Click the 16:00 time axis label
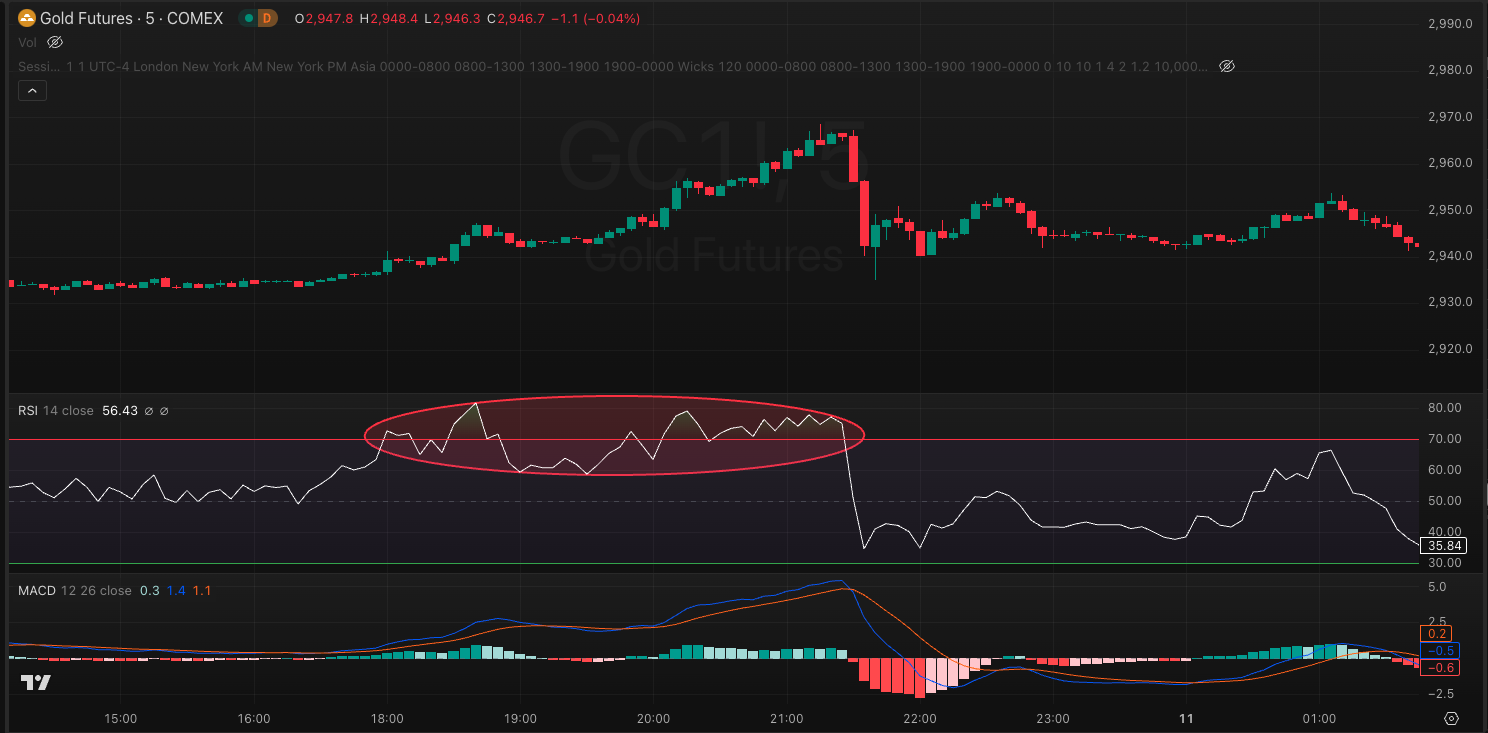Screen dimensions: 1488x733 pyautogui.click(x=254, y=719)
